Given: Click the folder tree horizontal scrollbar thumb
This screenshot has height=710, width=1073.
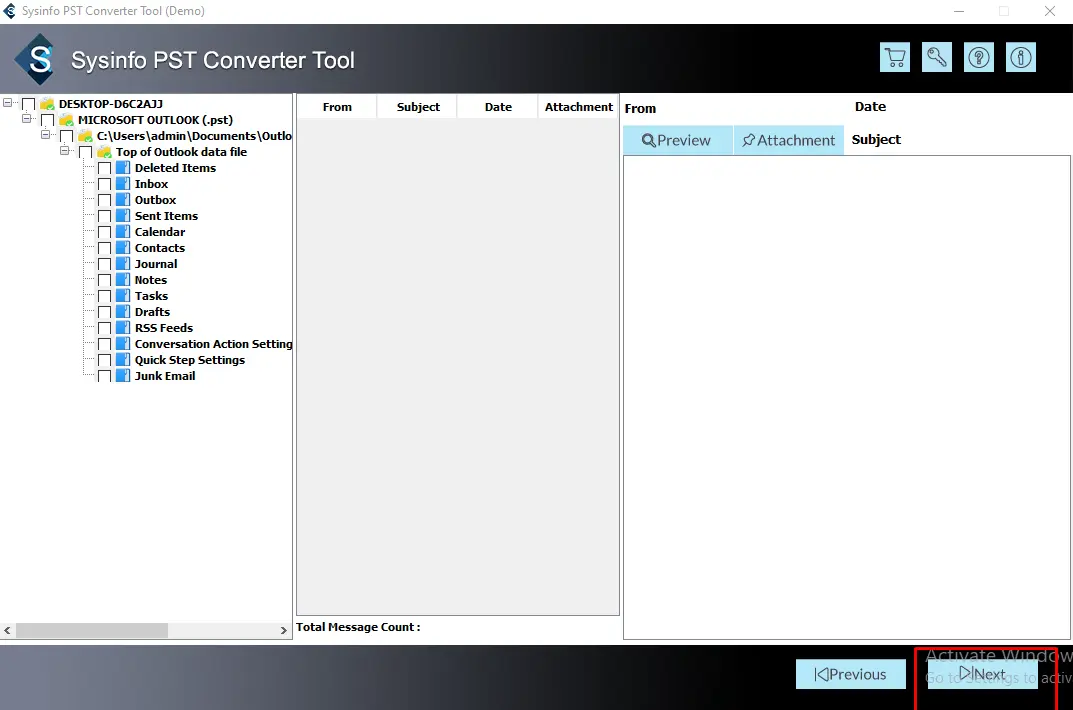Looking at the screenshot, I should click(92, 631).
